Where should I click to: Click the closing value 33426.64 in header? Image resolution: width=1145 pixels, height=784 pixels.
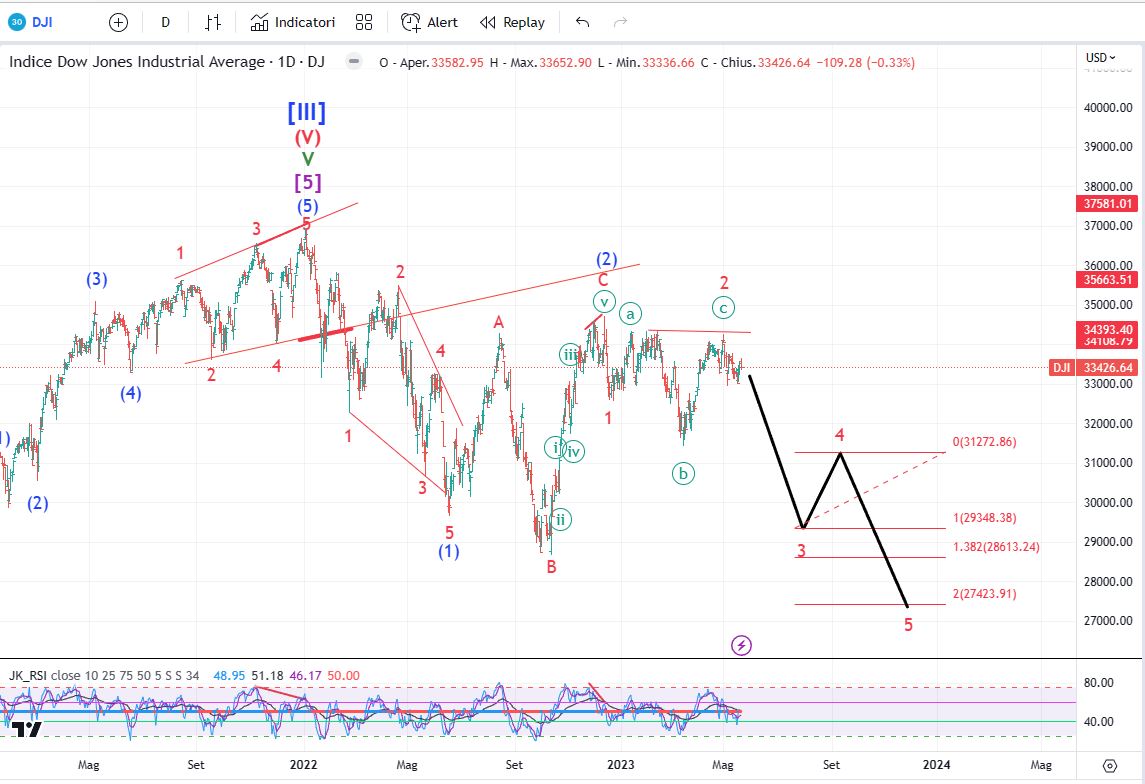pyautogui.click(x=784, y=63)
